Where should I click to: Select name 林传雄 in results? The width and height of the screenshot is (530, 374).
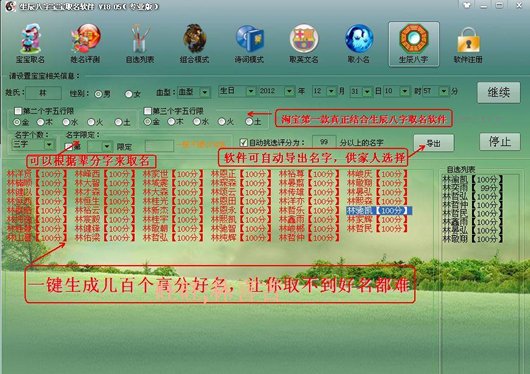coord(309,192)
